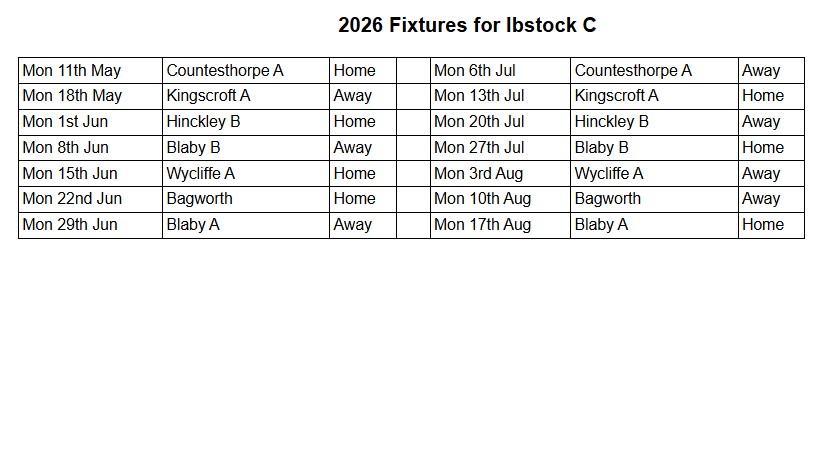Select the 'Mon 15th Jun' date cell
Viewport: 831px width, 451px height.
(70, 174)
